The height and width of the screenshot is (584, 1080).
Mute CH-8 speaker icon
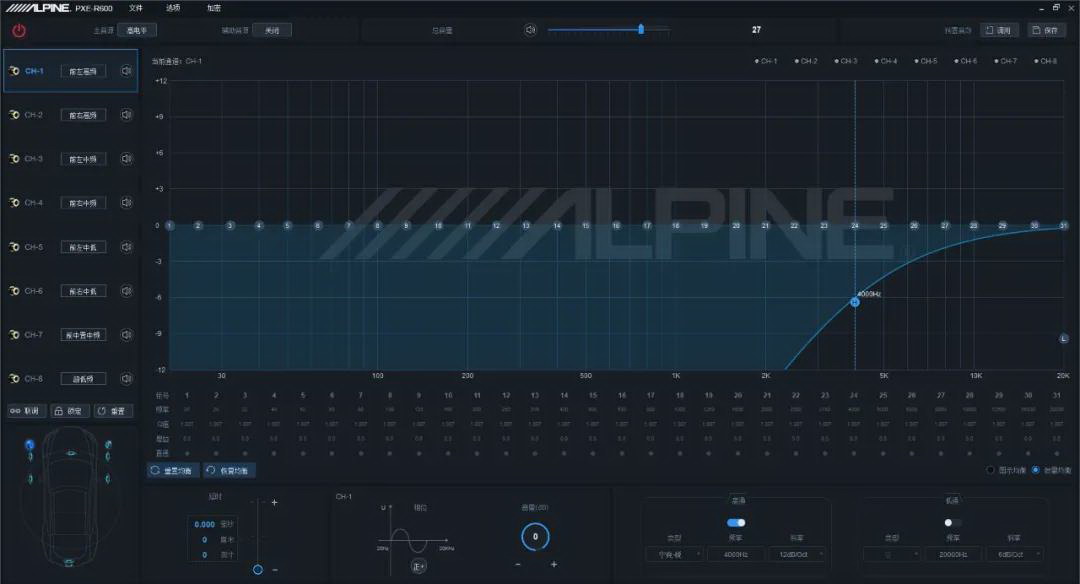127,379
